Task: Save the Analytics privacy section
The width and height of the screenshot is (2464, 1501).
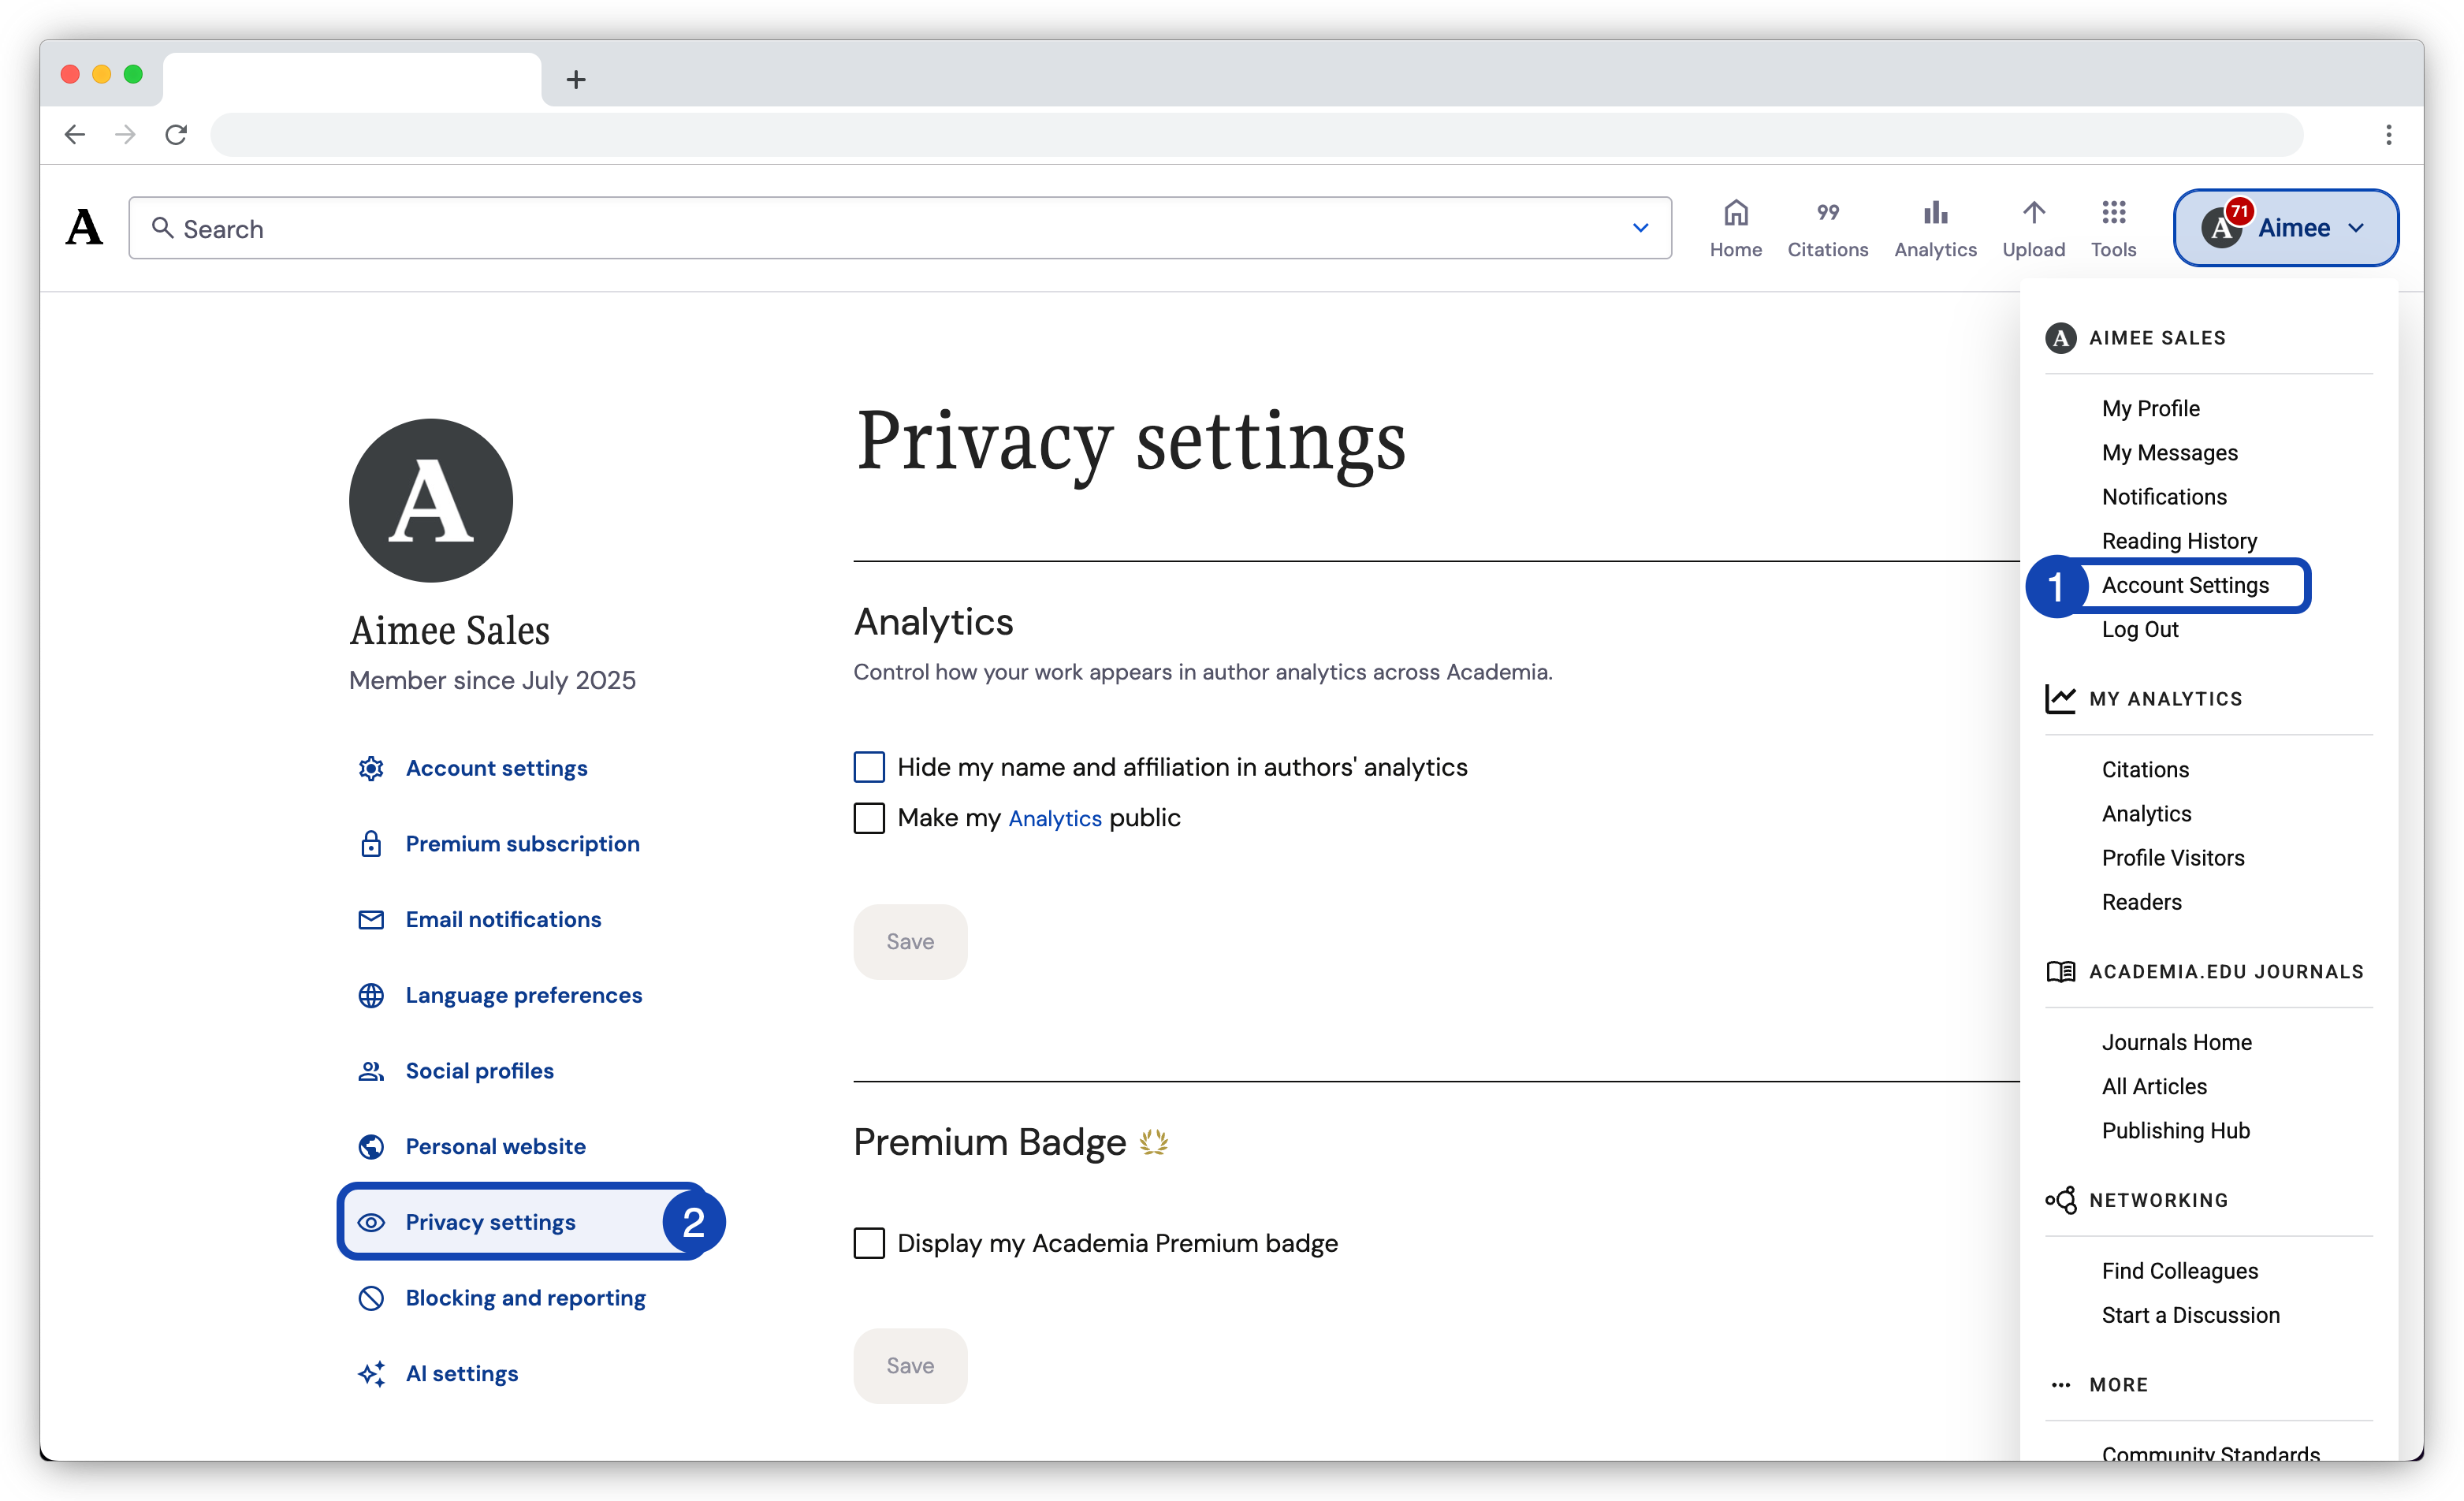Action: tap(909, 942)
